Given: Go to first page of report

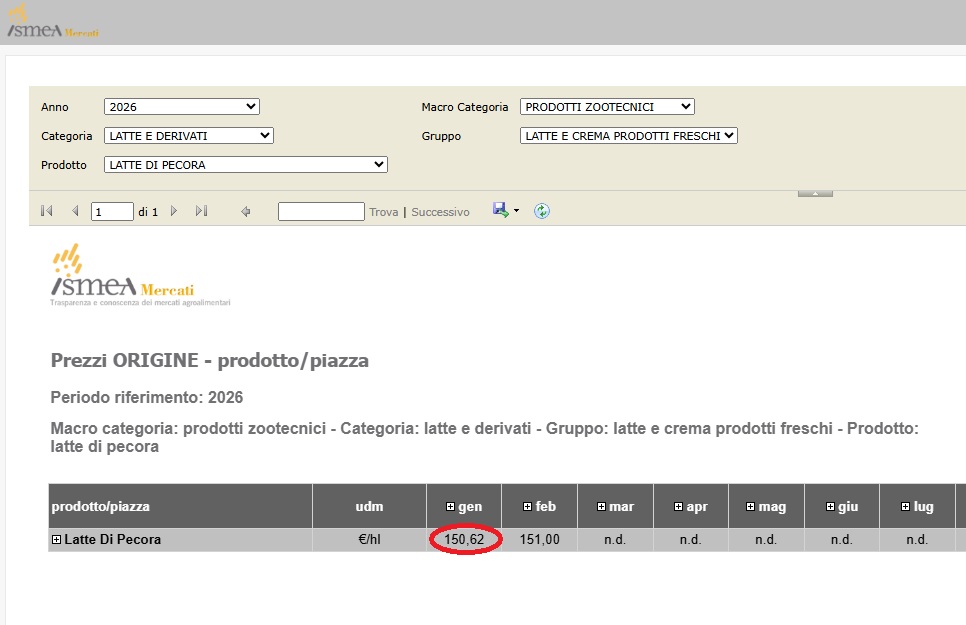Looking at the screenshot, I should click(47, 211).
